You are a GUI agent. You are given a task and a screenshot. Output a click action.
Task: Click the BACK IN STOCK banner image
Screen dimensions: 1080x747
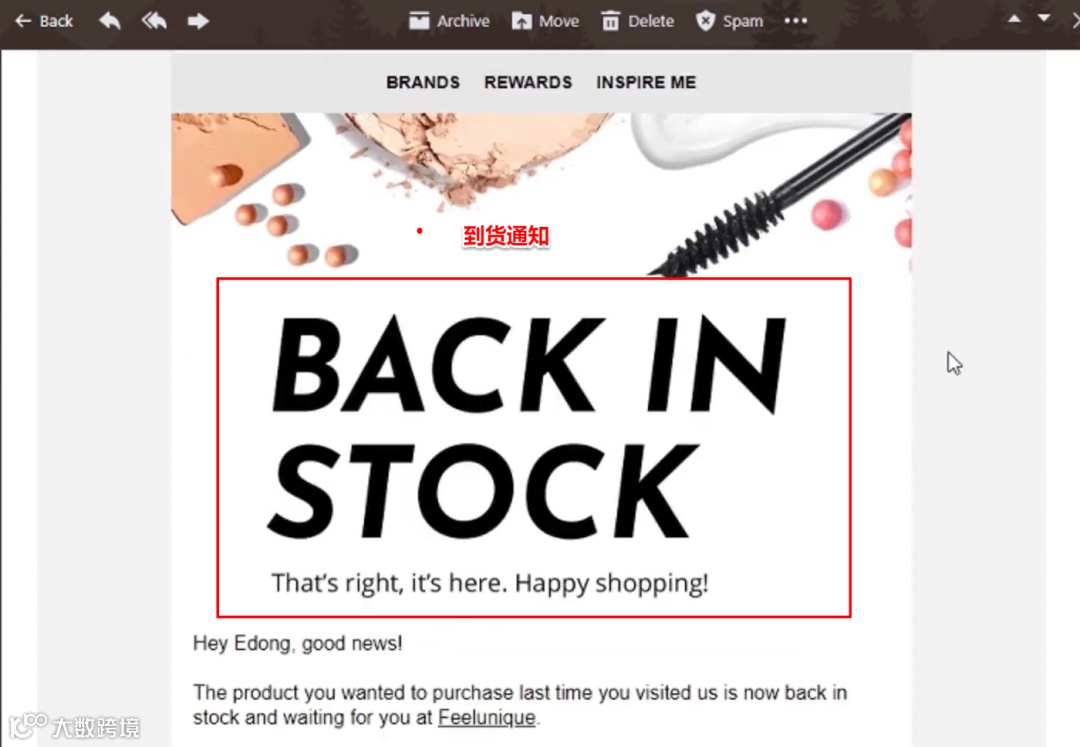click(x=534, y=448)
